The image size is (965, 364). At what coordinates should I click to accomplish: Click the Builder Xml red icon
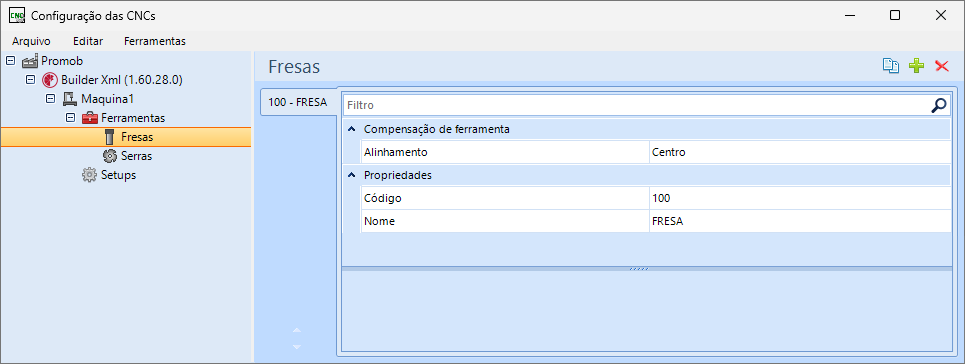[49, 80]
